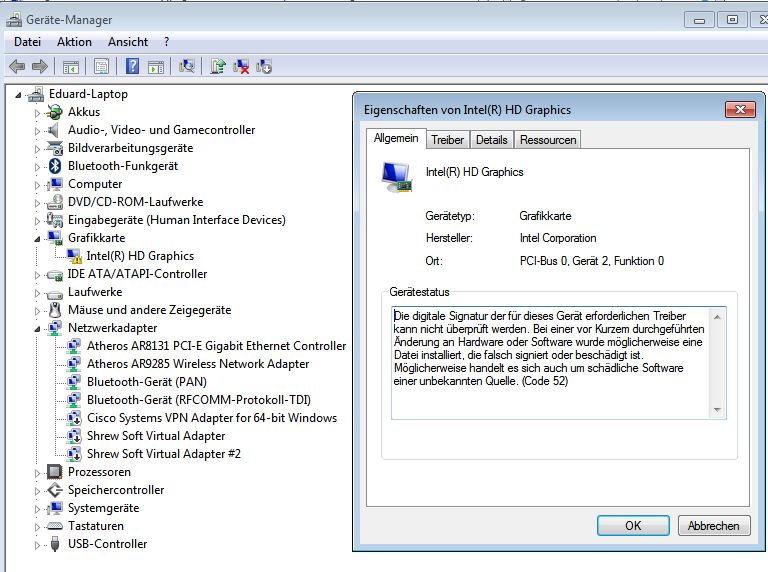Select the Allgemein tab
Image resolution: width=768 pixels, height=572 pixels.
point(396,138)
